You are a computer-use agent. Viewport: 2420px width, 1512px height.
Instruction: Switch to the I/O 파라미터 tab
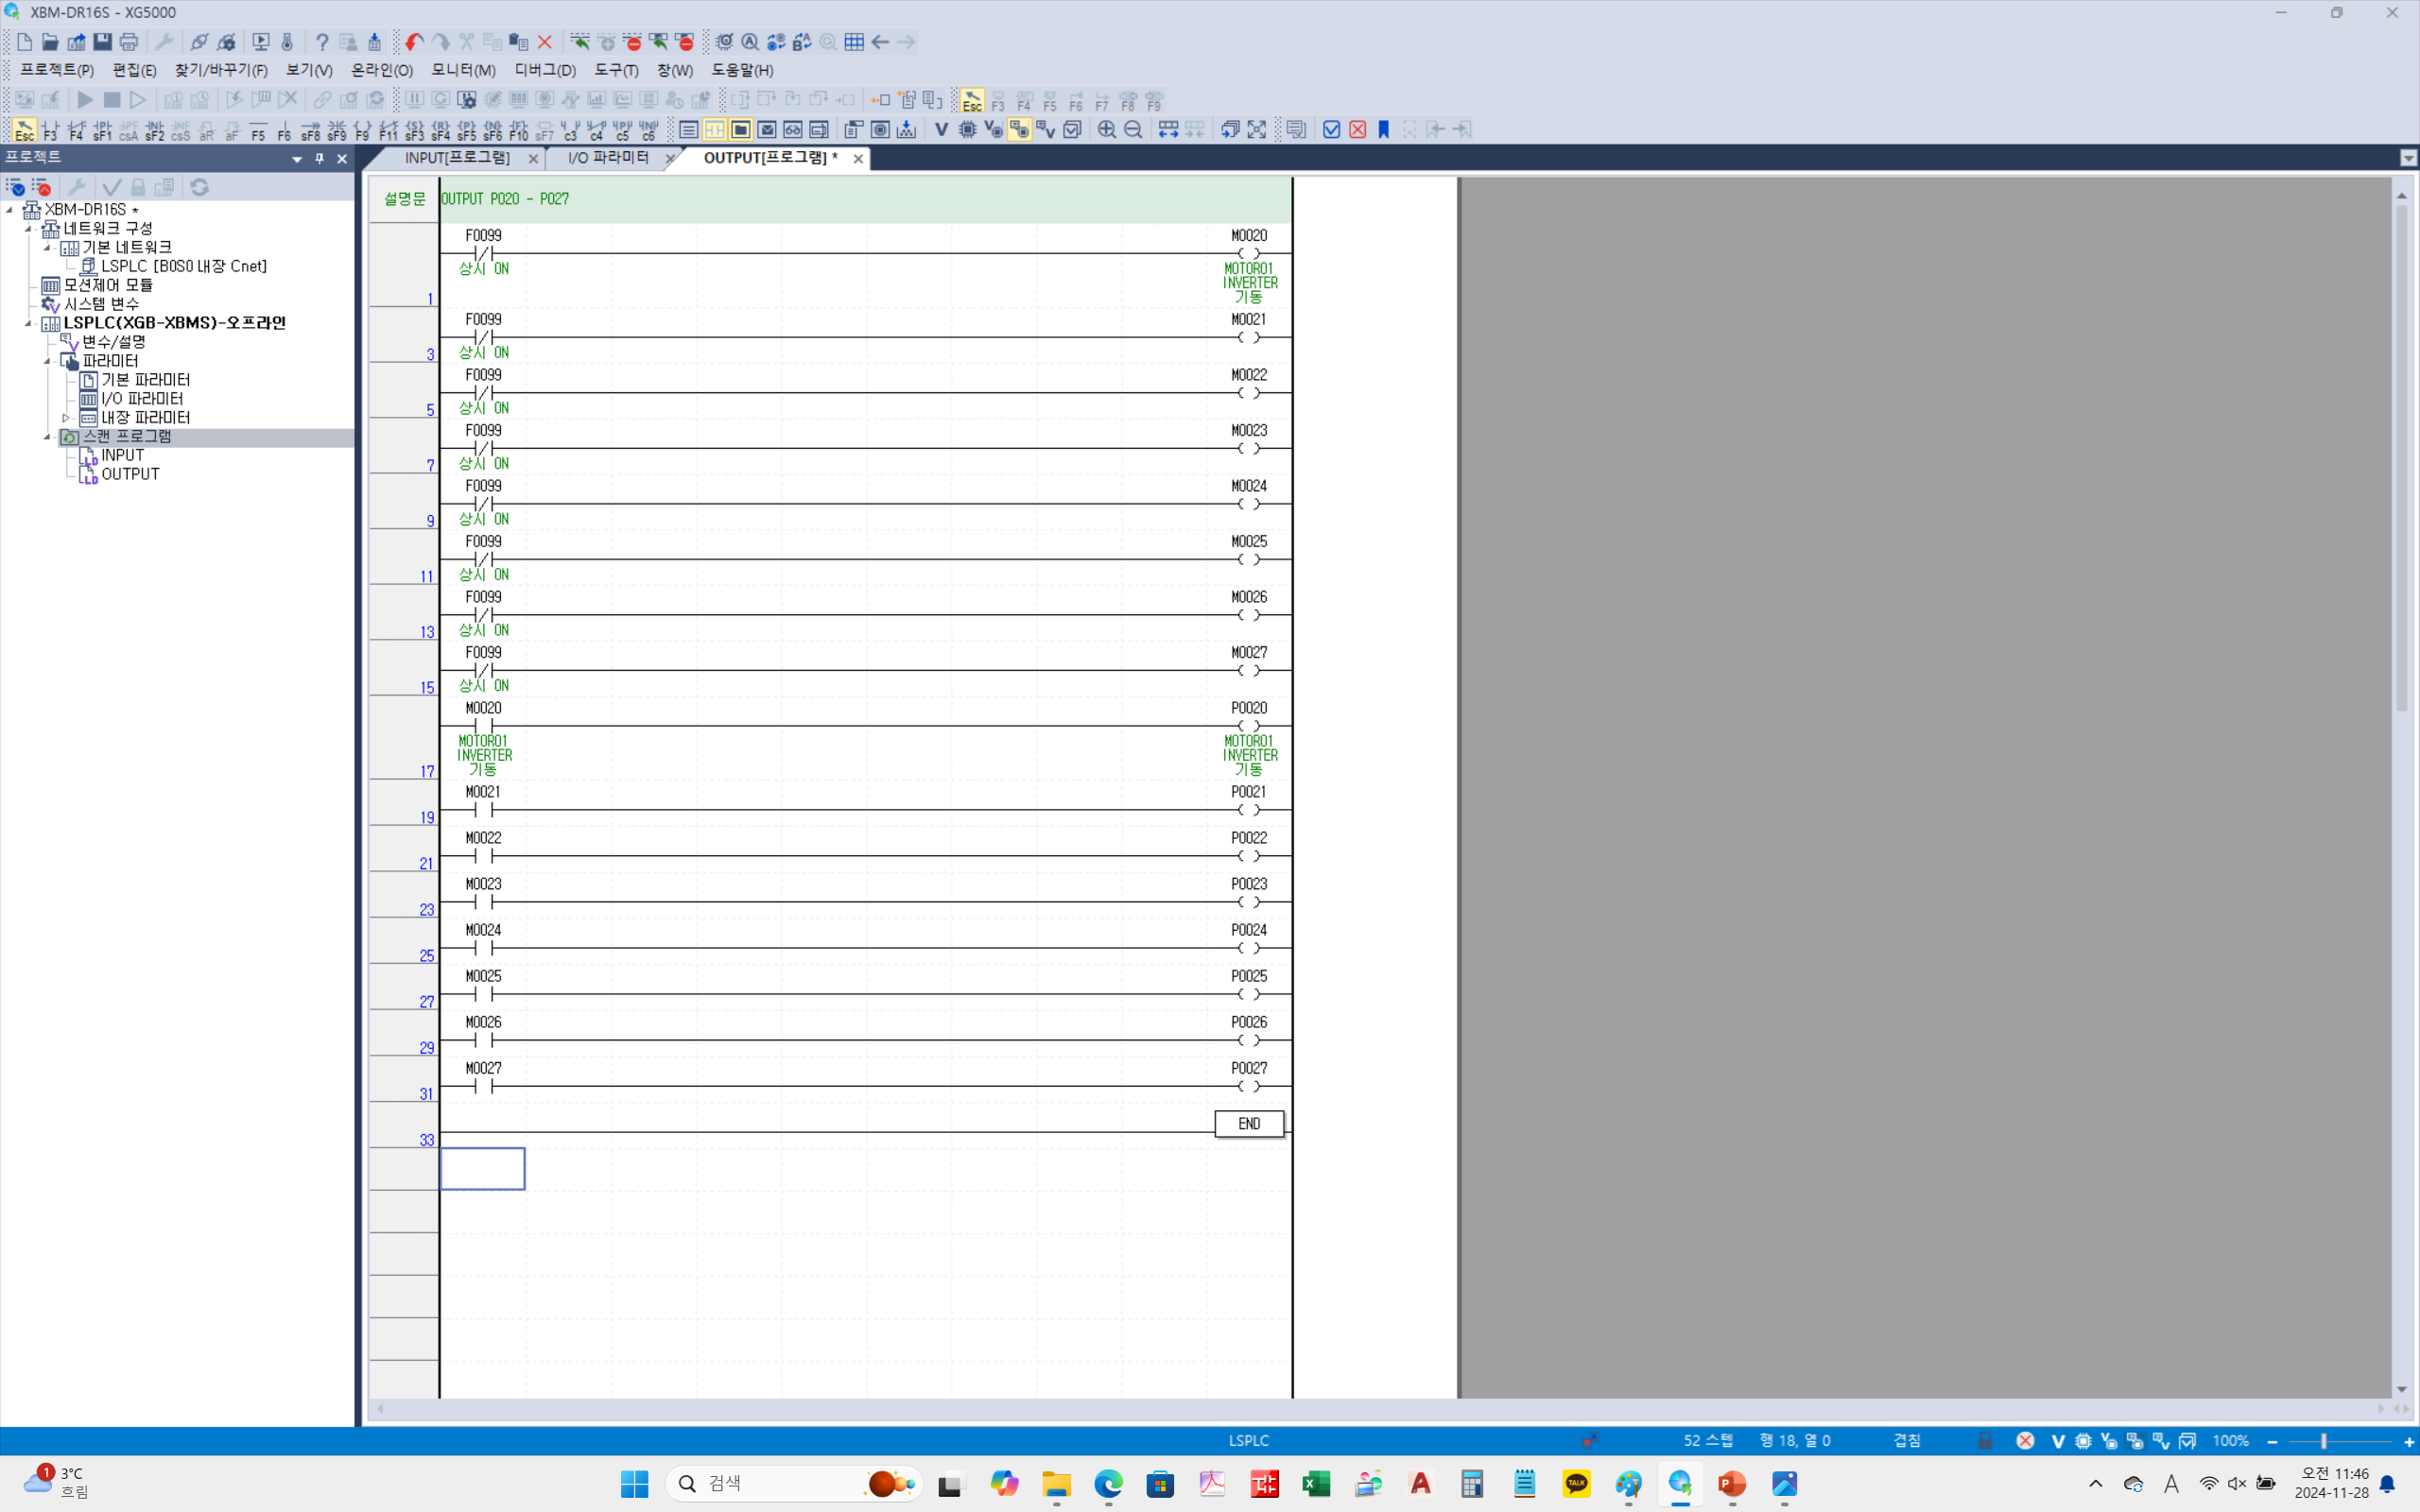608,158
